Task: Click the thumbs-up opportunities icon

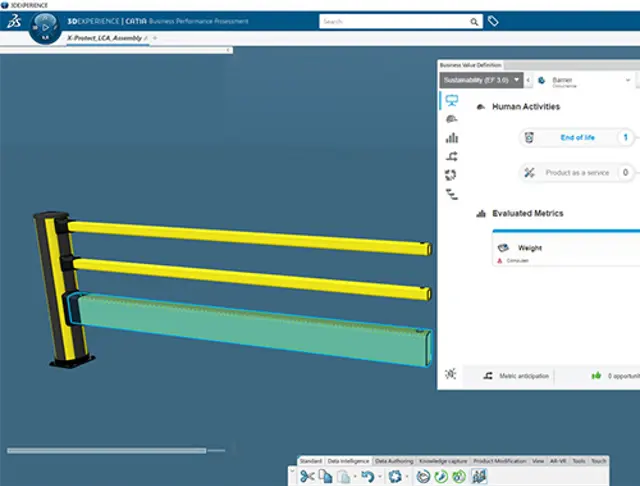Action: click(596, 375)
